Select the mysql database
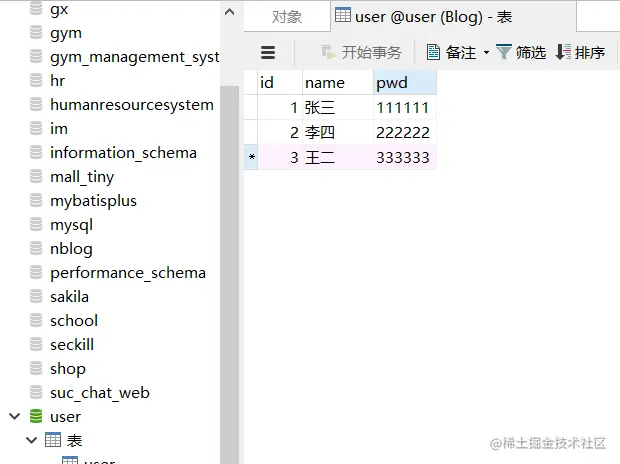The height and width of the screenshot is (464, 620). point(72,225)
